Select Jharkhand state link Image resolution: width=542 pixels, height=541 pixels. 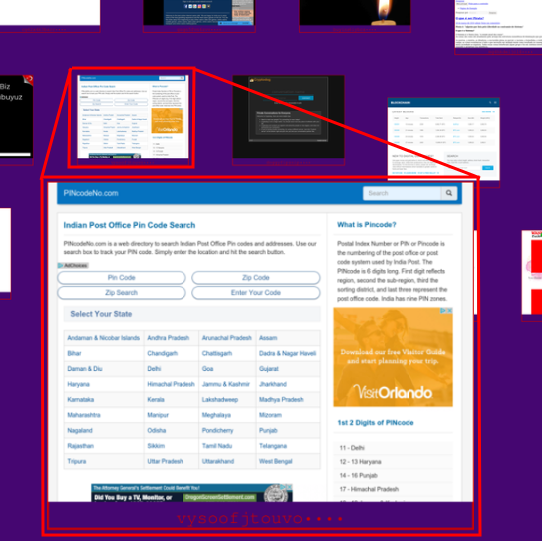(x=273, y=384)
